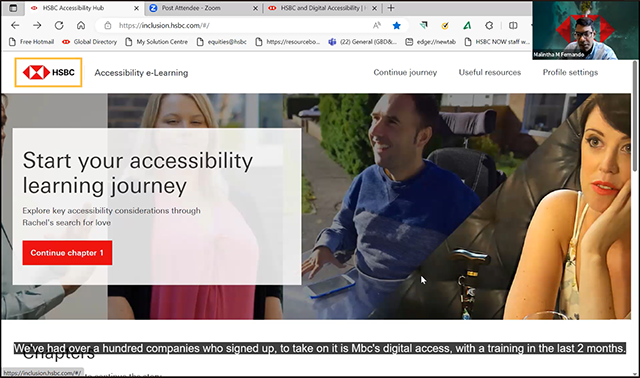Image resolution: width=640 pixels, height=378 pixels.
Task: Open the Profile settings menu item
Action: pos(570,72)
